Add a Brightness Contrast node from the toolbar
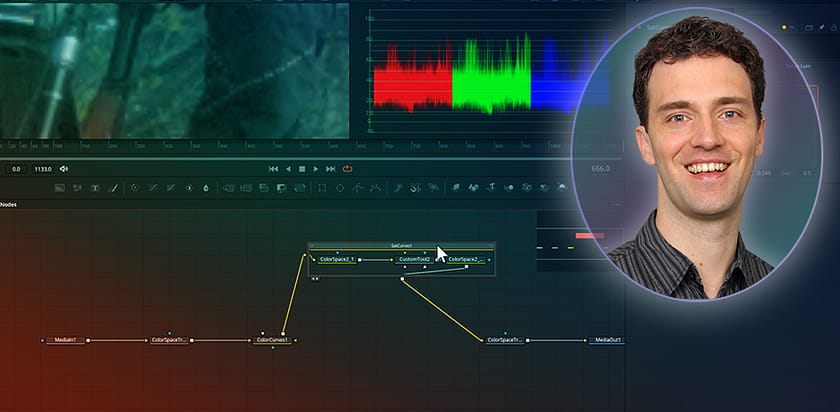 189,188
